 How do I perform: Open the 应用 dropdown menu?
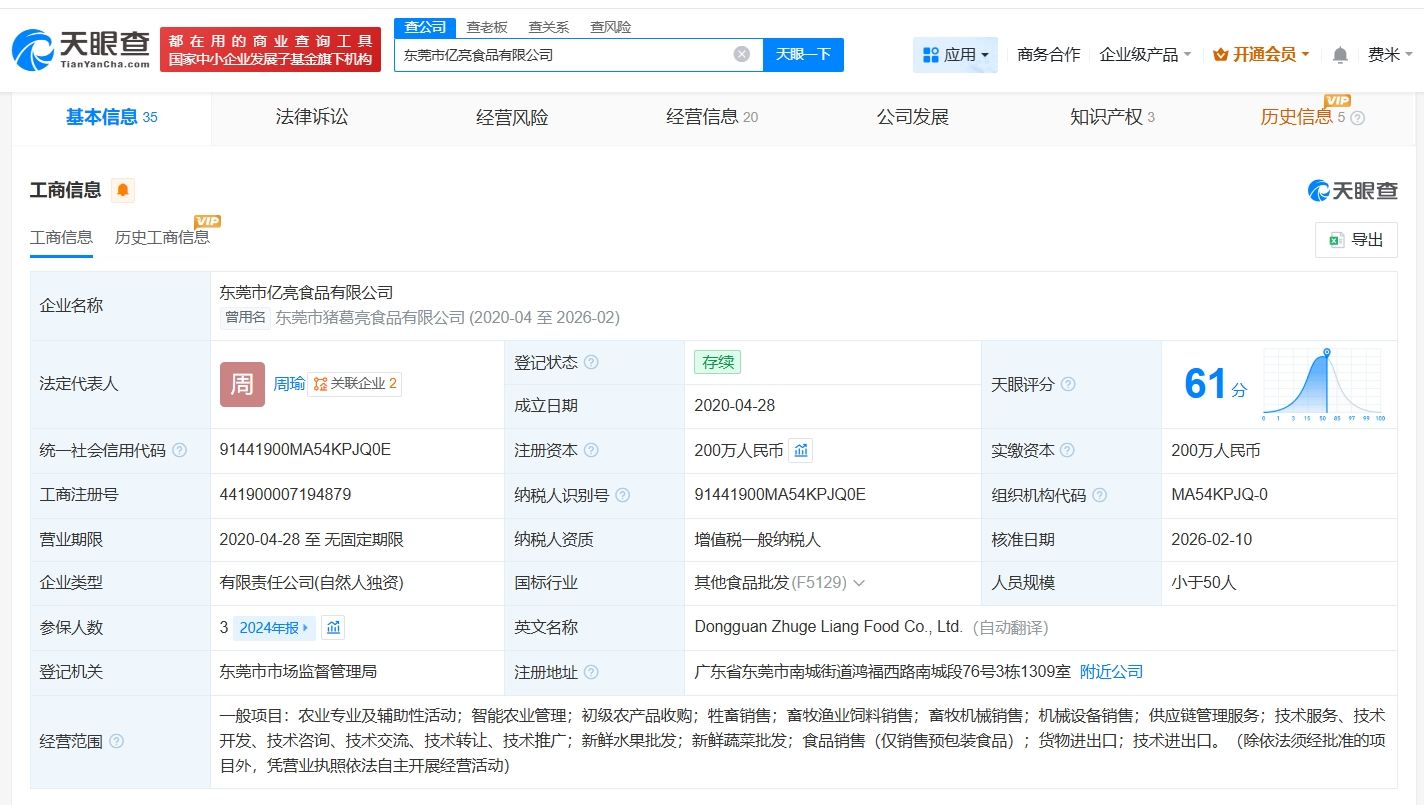955,55
